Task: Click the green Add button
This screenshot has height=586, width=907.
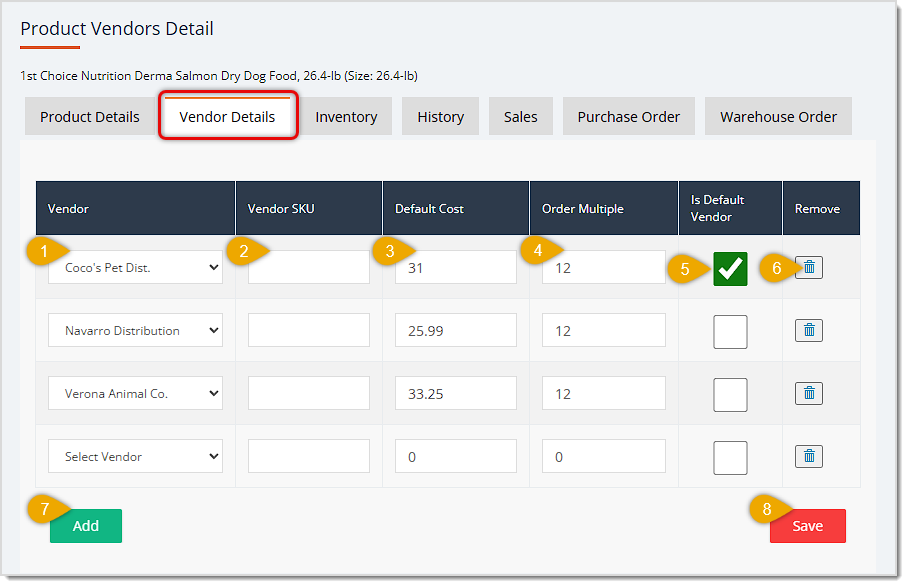Action: point(86,526)
